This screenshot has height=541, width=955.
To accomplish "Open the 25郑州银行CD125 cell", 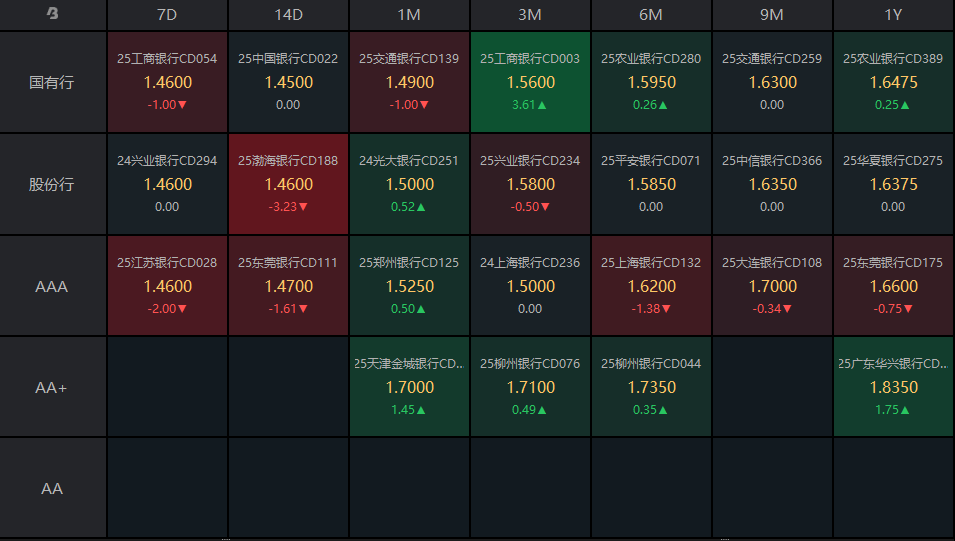I will (409, 286).
